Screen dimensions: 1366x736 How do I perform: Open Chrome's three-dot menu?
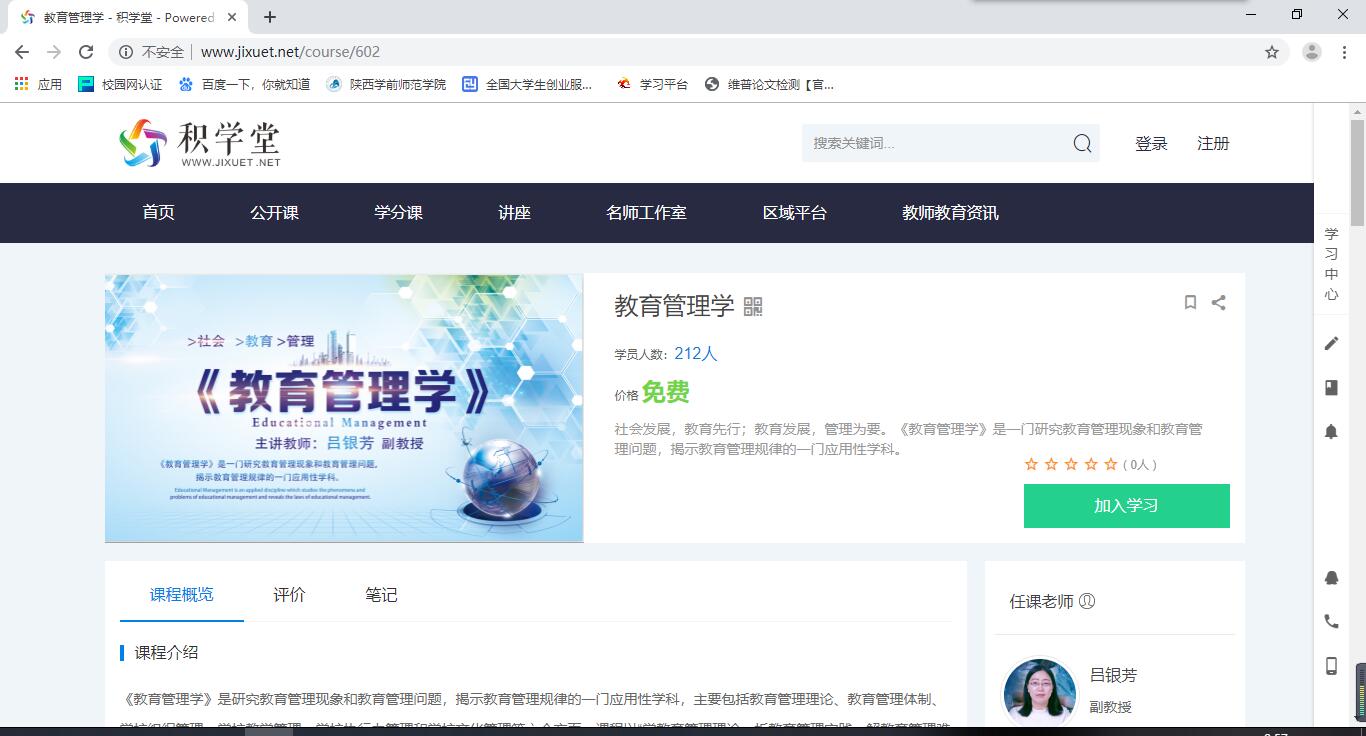point(1344,52)
